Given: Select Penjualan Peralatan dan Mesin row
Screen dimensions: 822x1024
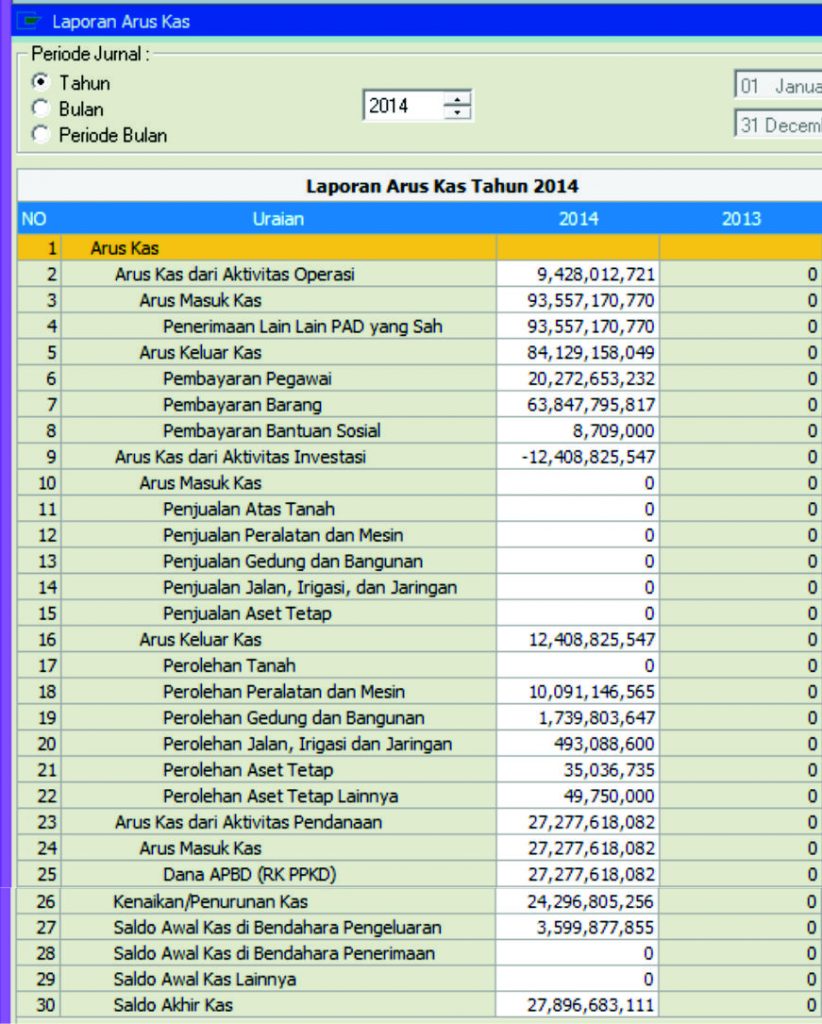Looking at the screenshot, I should click(419, 536).
